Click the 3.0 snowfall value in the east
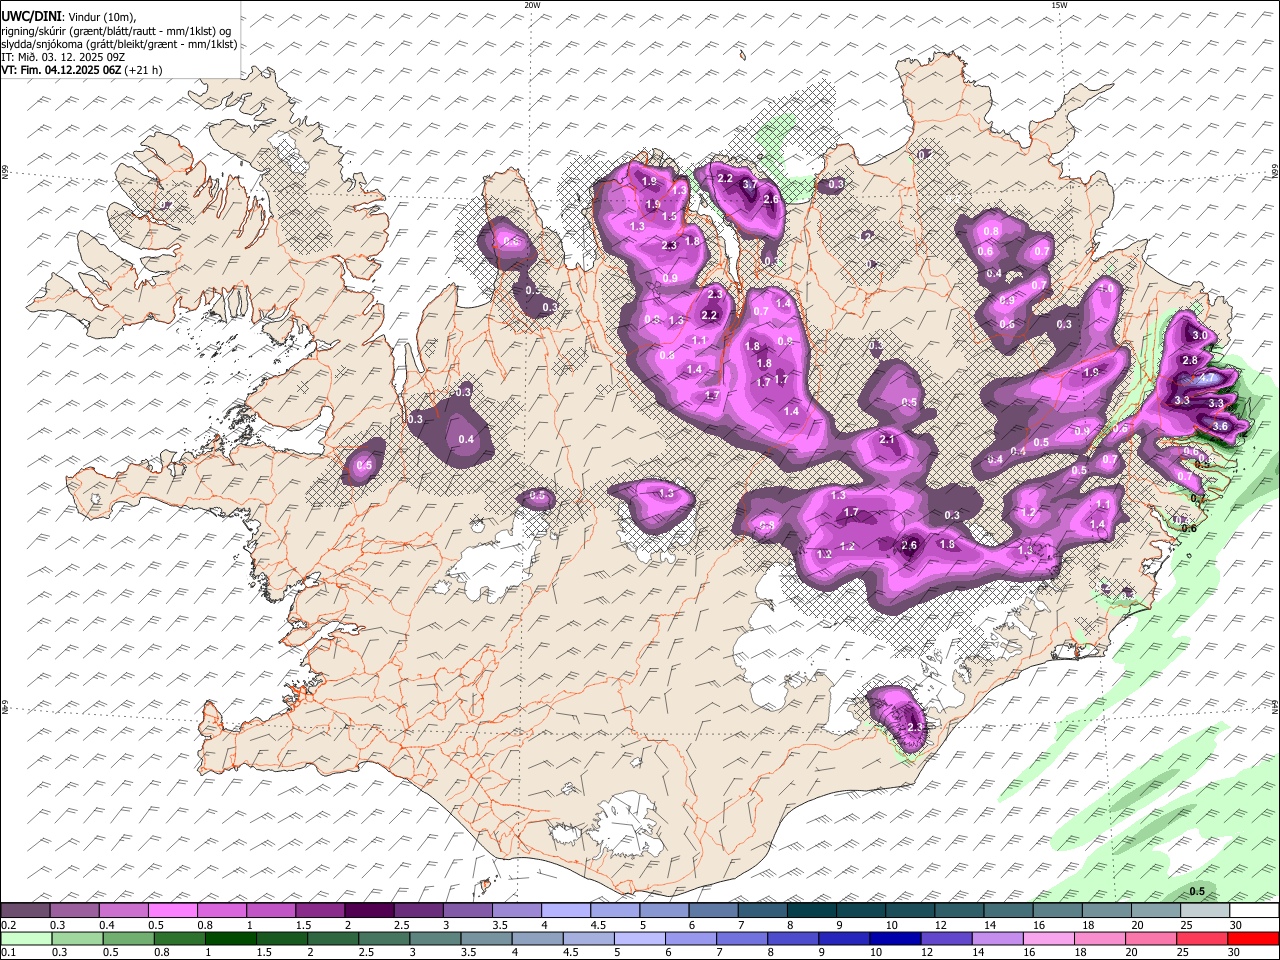The height and width of the screenshot is (960, 1280). pos(1200,335)
